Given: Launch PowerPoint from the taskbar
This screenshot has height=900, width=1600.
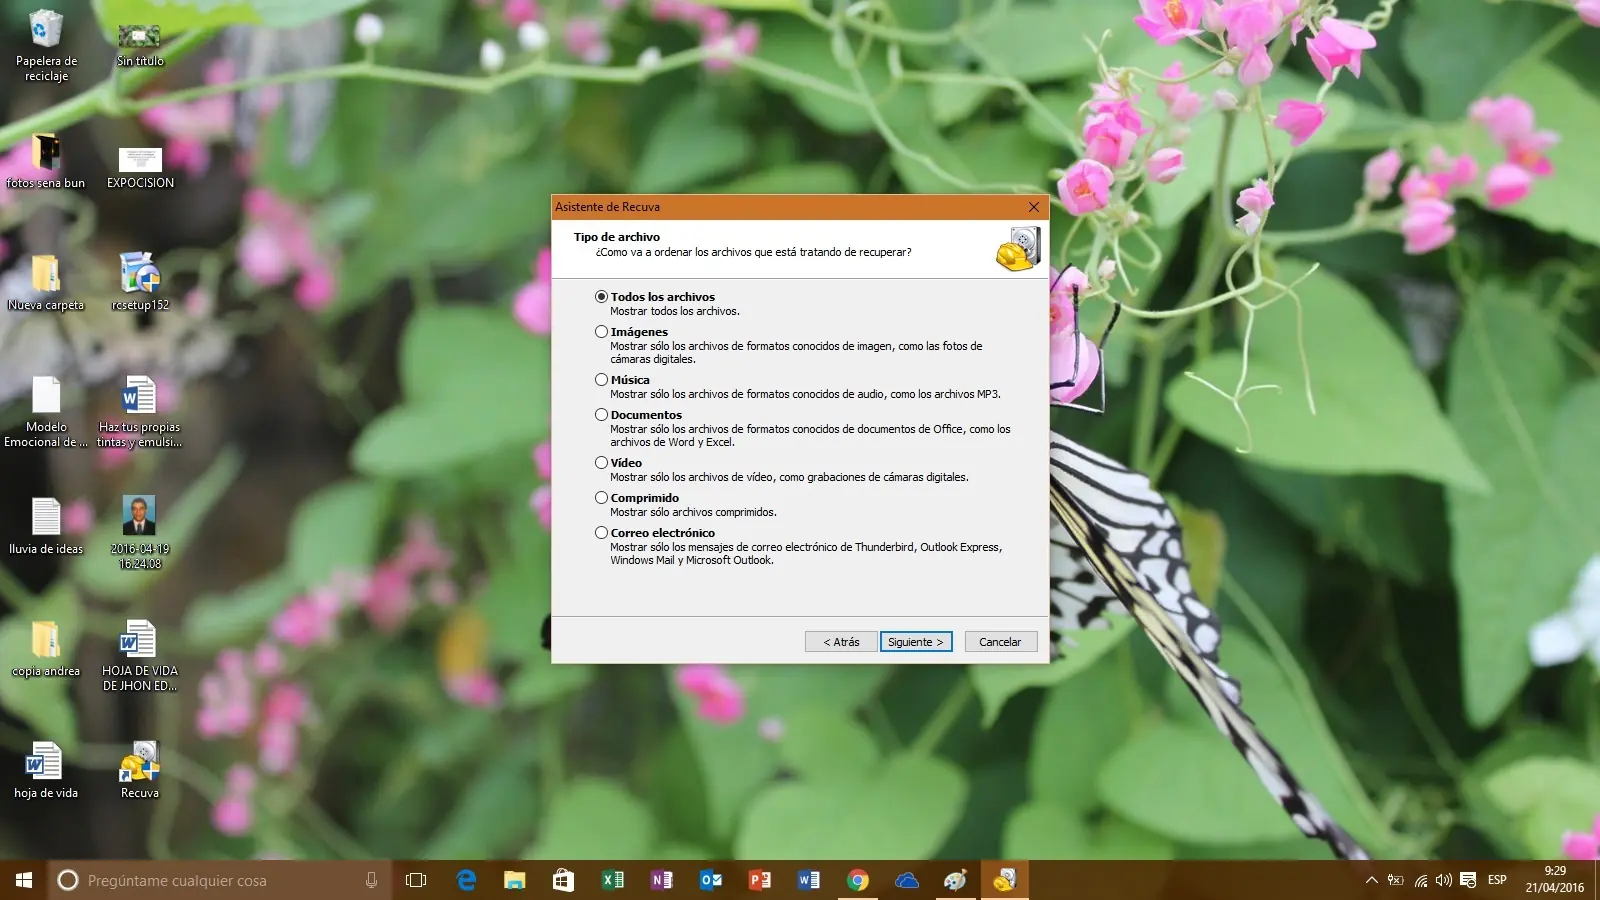Looking at the screenshot, I should point(759,880).
